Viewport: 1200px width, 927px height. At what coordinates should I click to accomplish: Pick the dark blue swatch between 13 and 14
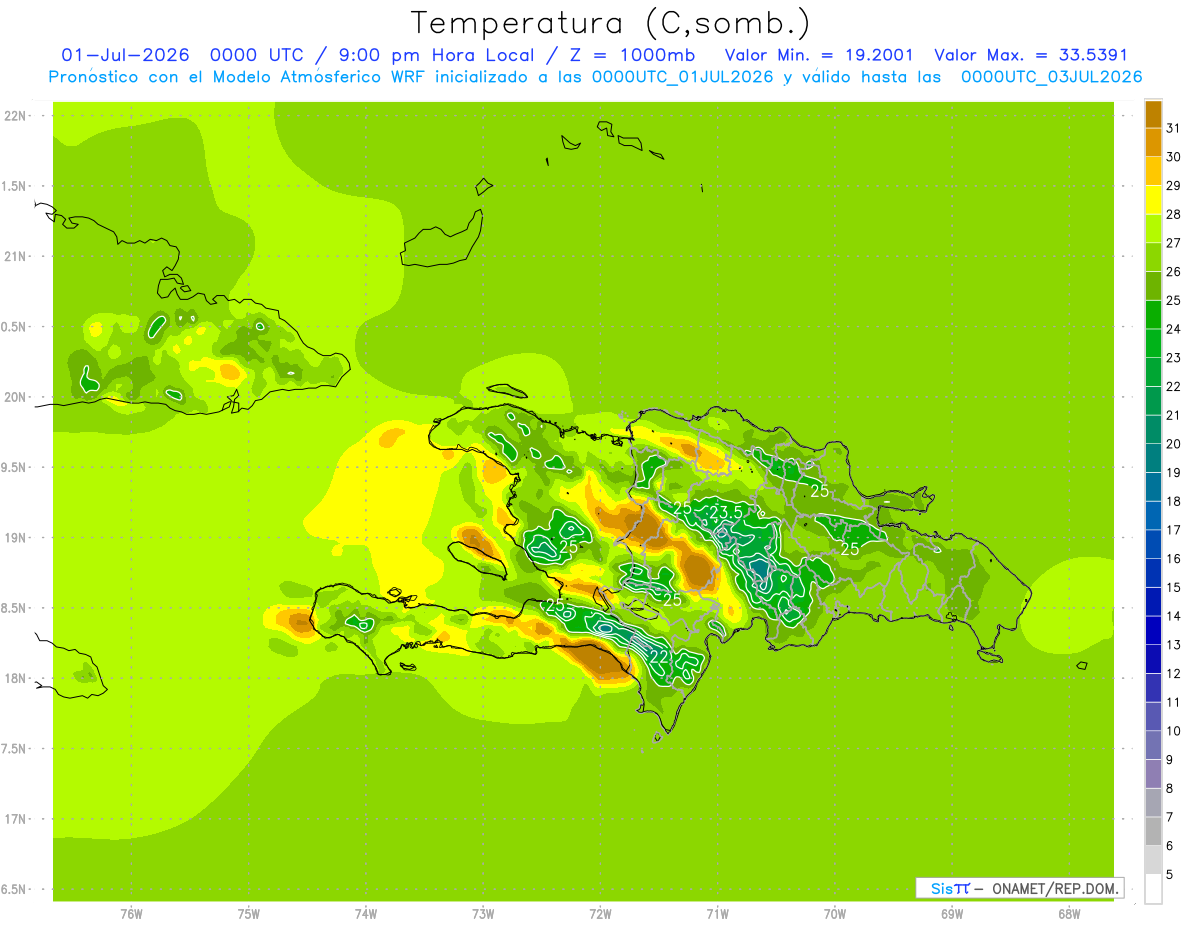(x=1153, y=630)
